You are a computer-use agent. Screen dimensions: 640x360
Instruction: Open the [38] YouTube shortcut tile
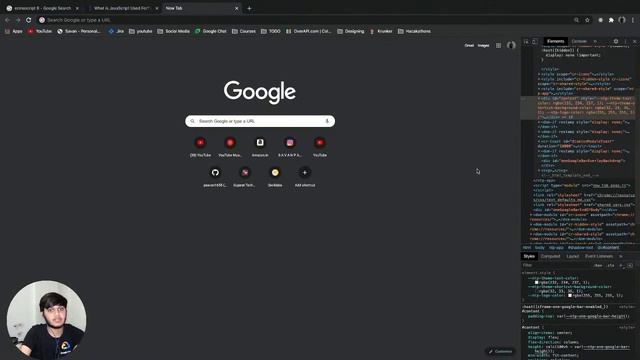coord(200,147)
